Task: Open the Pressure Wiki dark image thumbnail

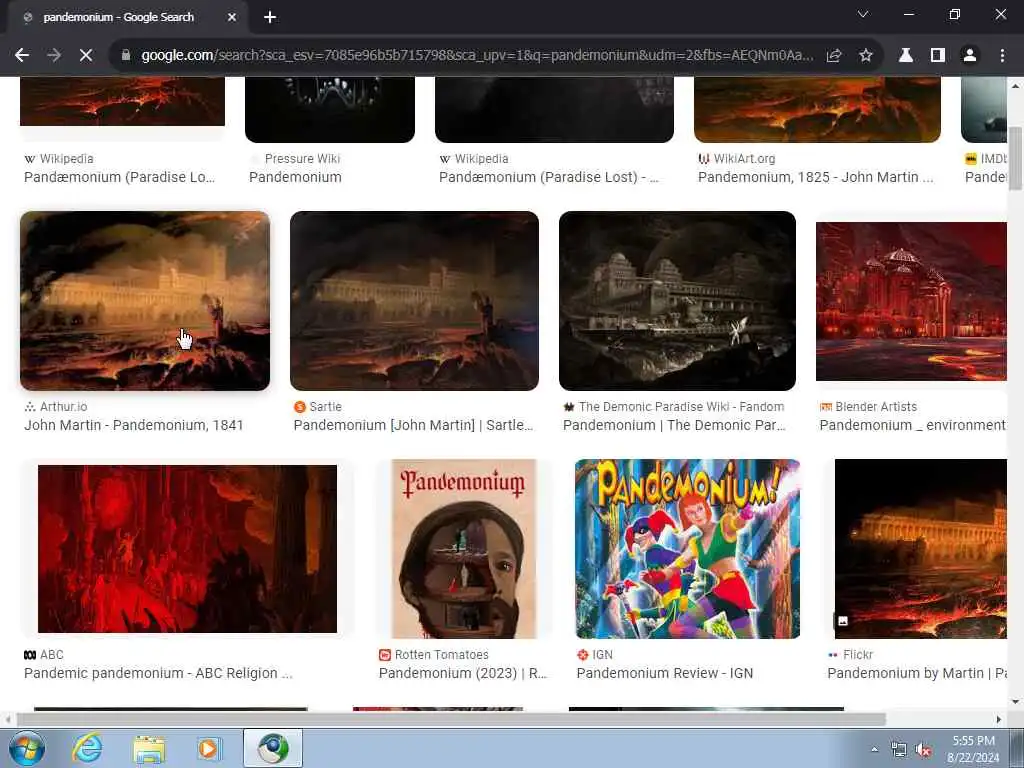Action: point(330,109)
